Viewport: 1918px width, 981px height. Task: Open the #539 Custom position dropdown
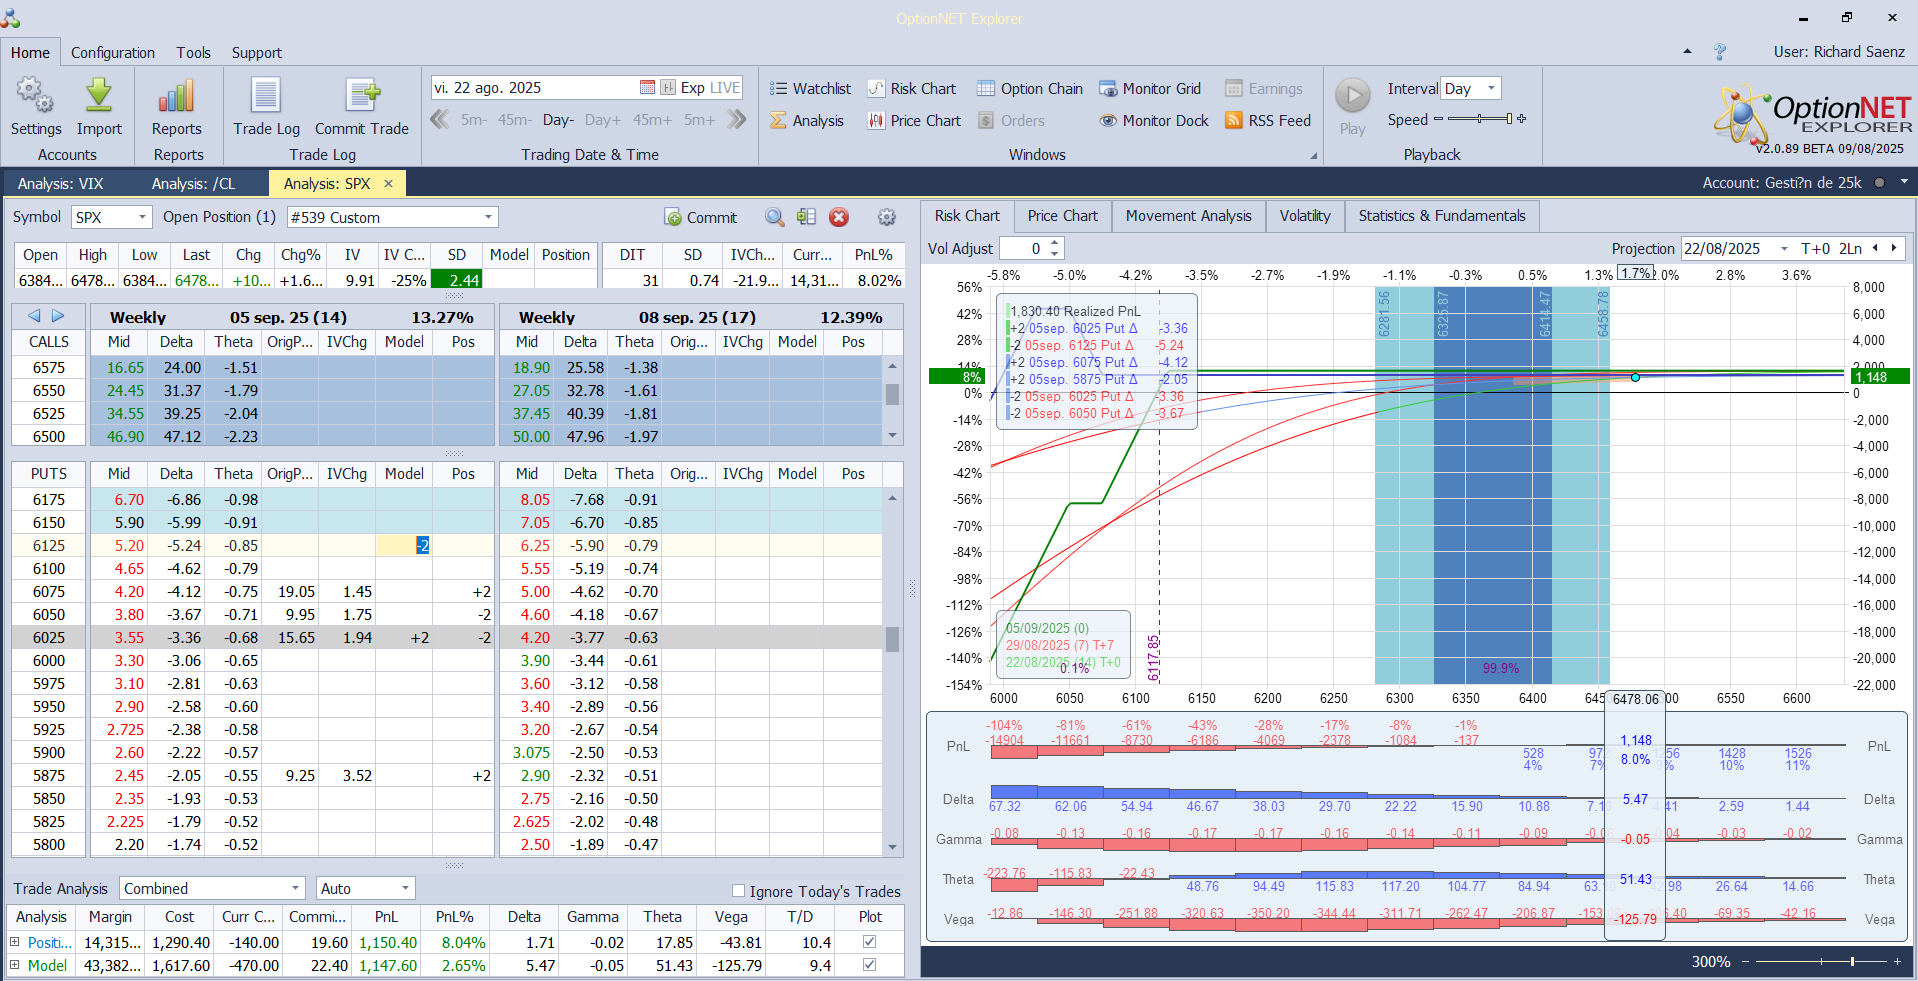click(488, 217)
